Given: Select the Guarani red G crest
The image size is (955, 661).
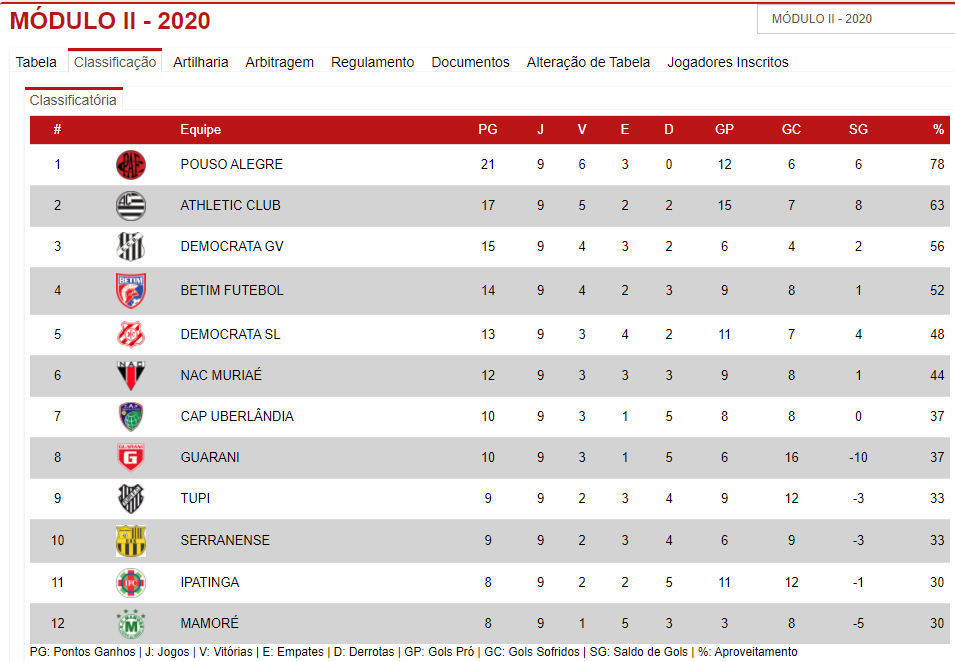Looking at the screenshot, I should pyautogui.click(x=131, y=457).
